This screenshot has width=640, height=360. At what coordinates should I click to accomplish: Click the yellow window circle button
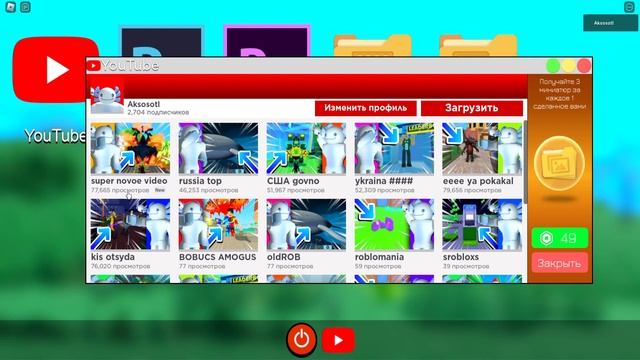pyautogui.click(x=569, y=65)
